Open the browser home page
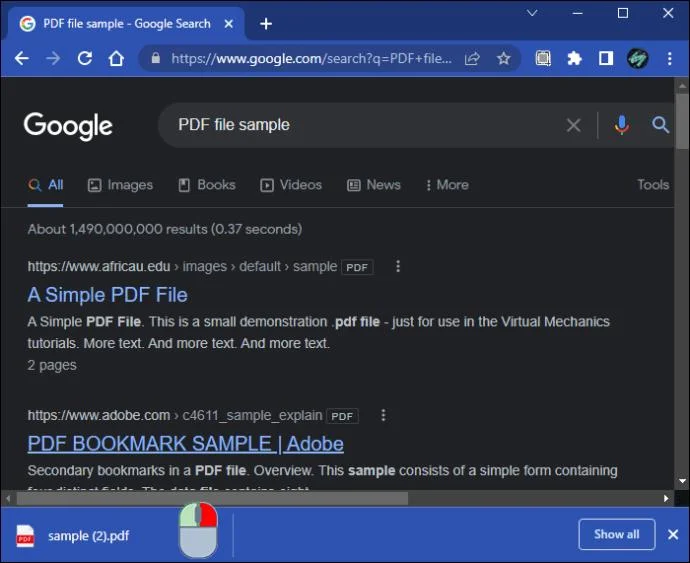Viewport: 690px width, 563px height. pyautogui.click(x=116, y=58)
